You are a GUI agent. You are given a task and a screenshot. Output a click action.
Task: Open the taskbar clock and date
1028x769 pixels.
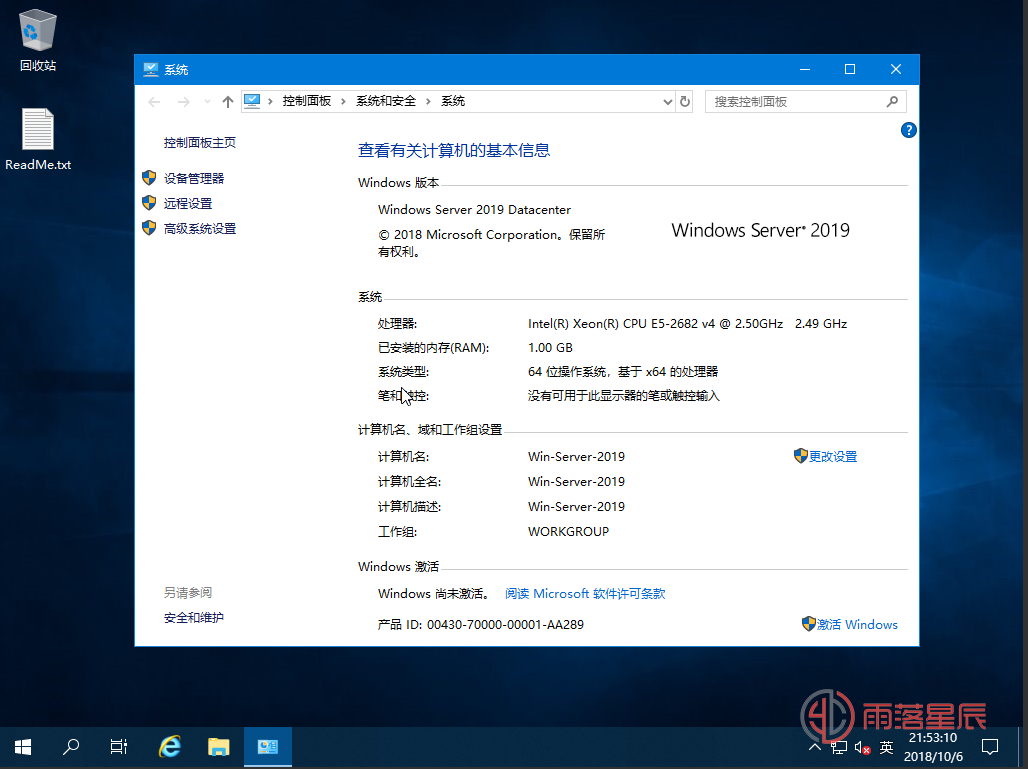point(933,747)
